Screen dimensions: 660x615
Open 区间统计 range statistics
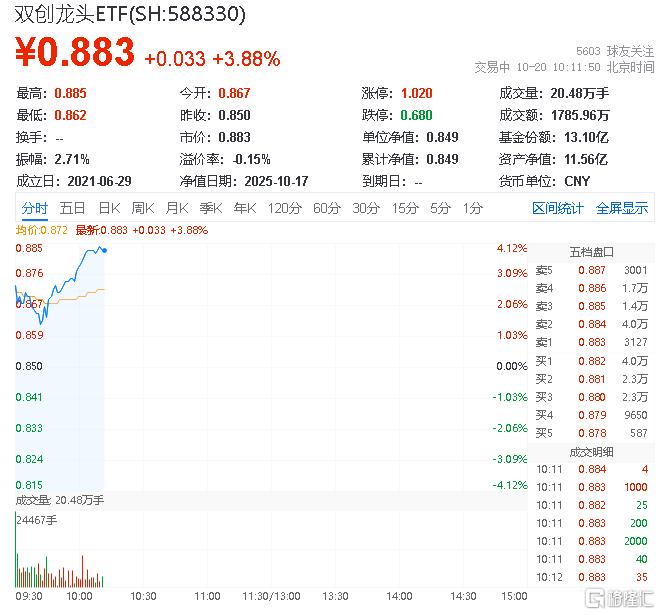point(558,208)
